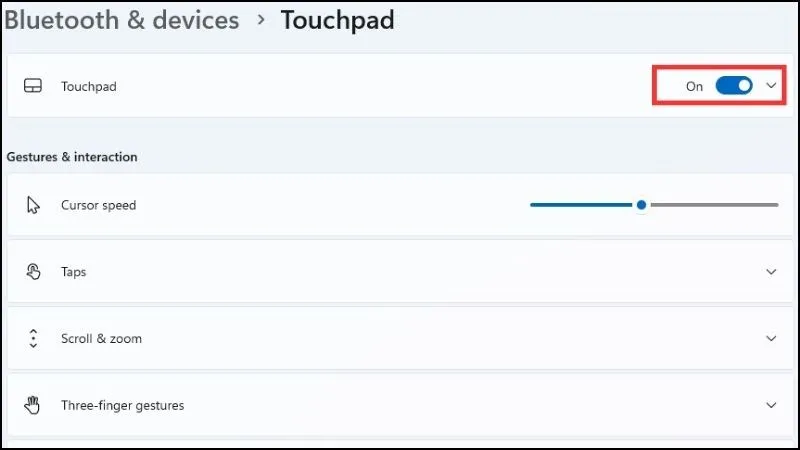
Task: Turn off the Touchpad switch
Action: click(734, 86)
